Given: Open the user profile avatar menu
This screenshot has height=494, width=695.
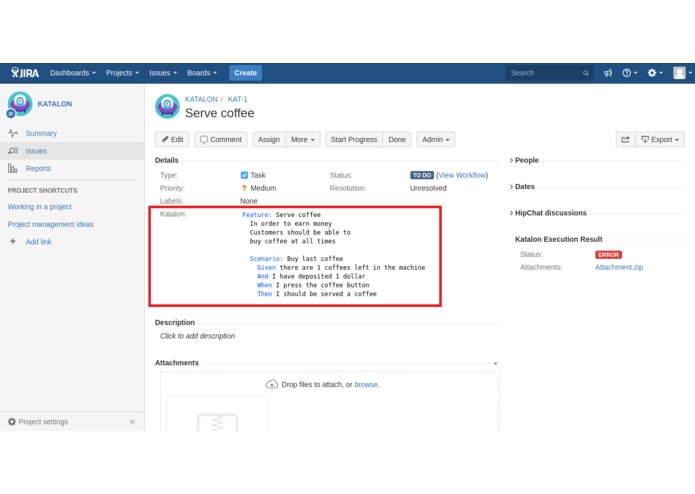Looking at the screenshot, I should pos(682,73).
